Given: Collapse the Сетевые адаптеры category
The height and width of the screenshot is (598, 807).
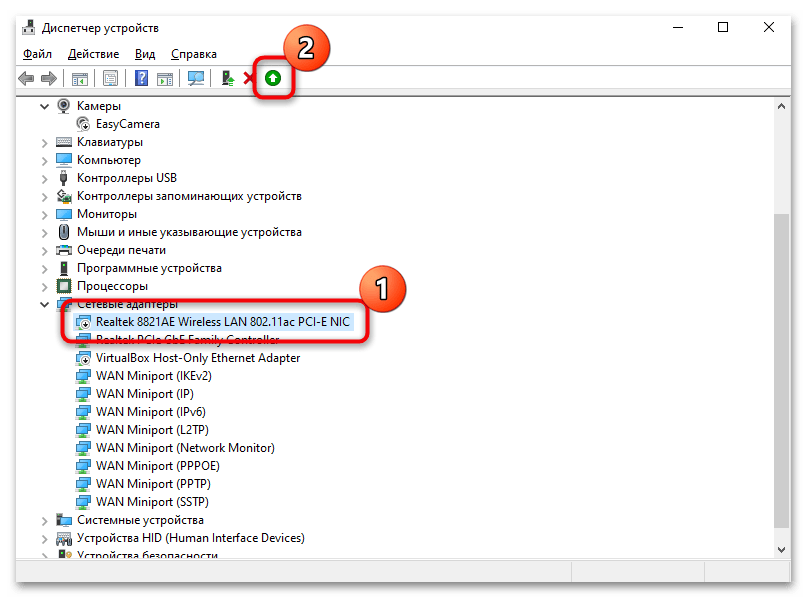Looking at the screenshot, I should pyautogui.click(x=44, y=304).
